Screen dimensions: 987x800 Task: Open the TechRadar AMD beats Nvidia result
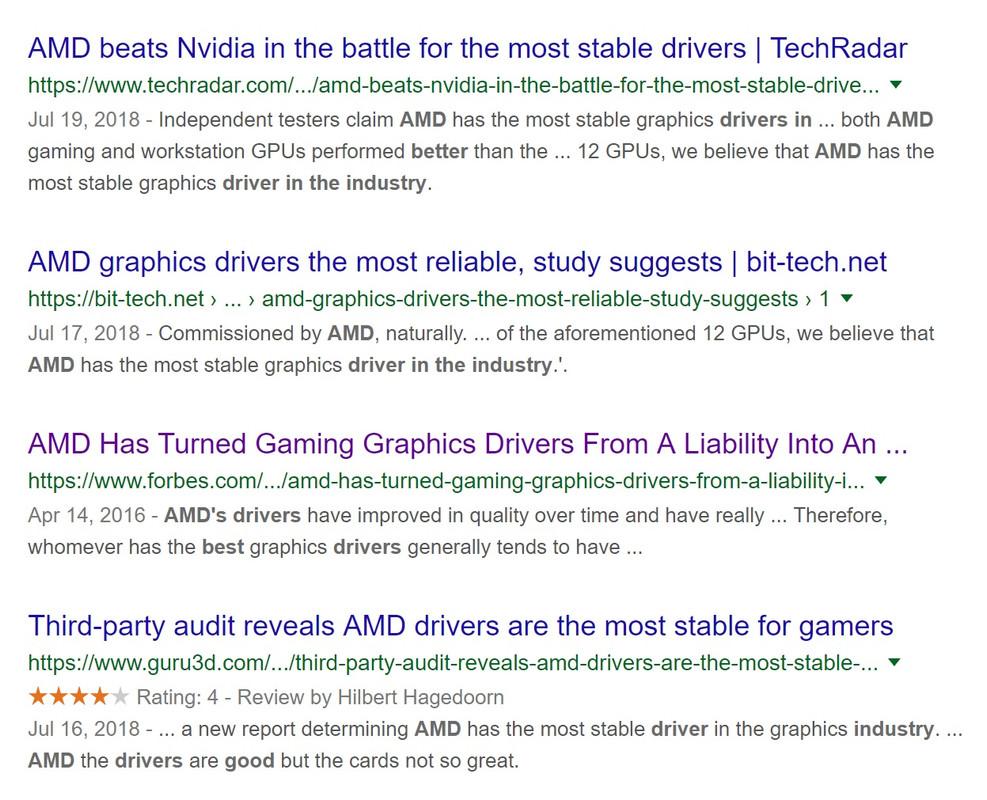[468, 48]
